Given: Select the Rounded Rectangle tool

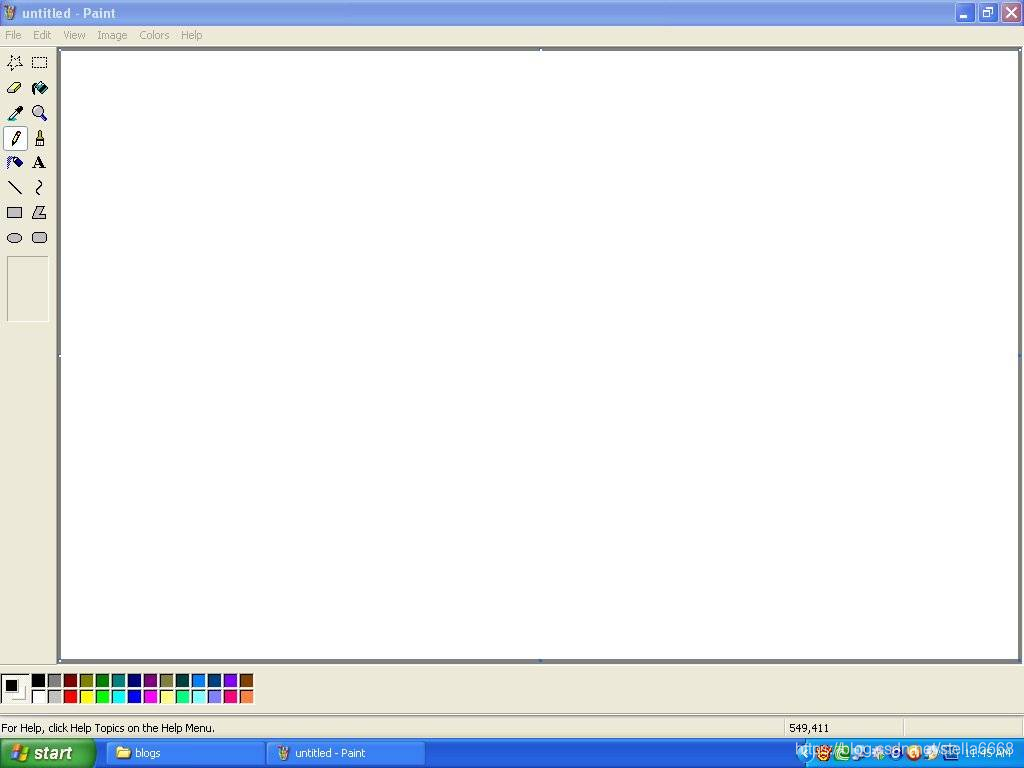Looking at the screenshot, I should point(39,238).
